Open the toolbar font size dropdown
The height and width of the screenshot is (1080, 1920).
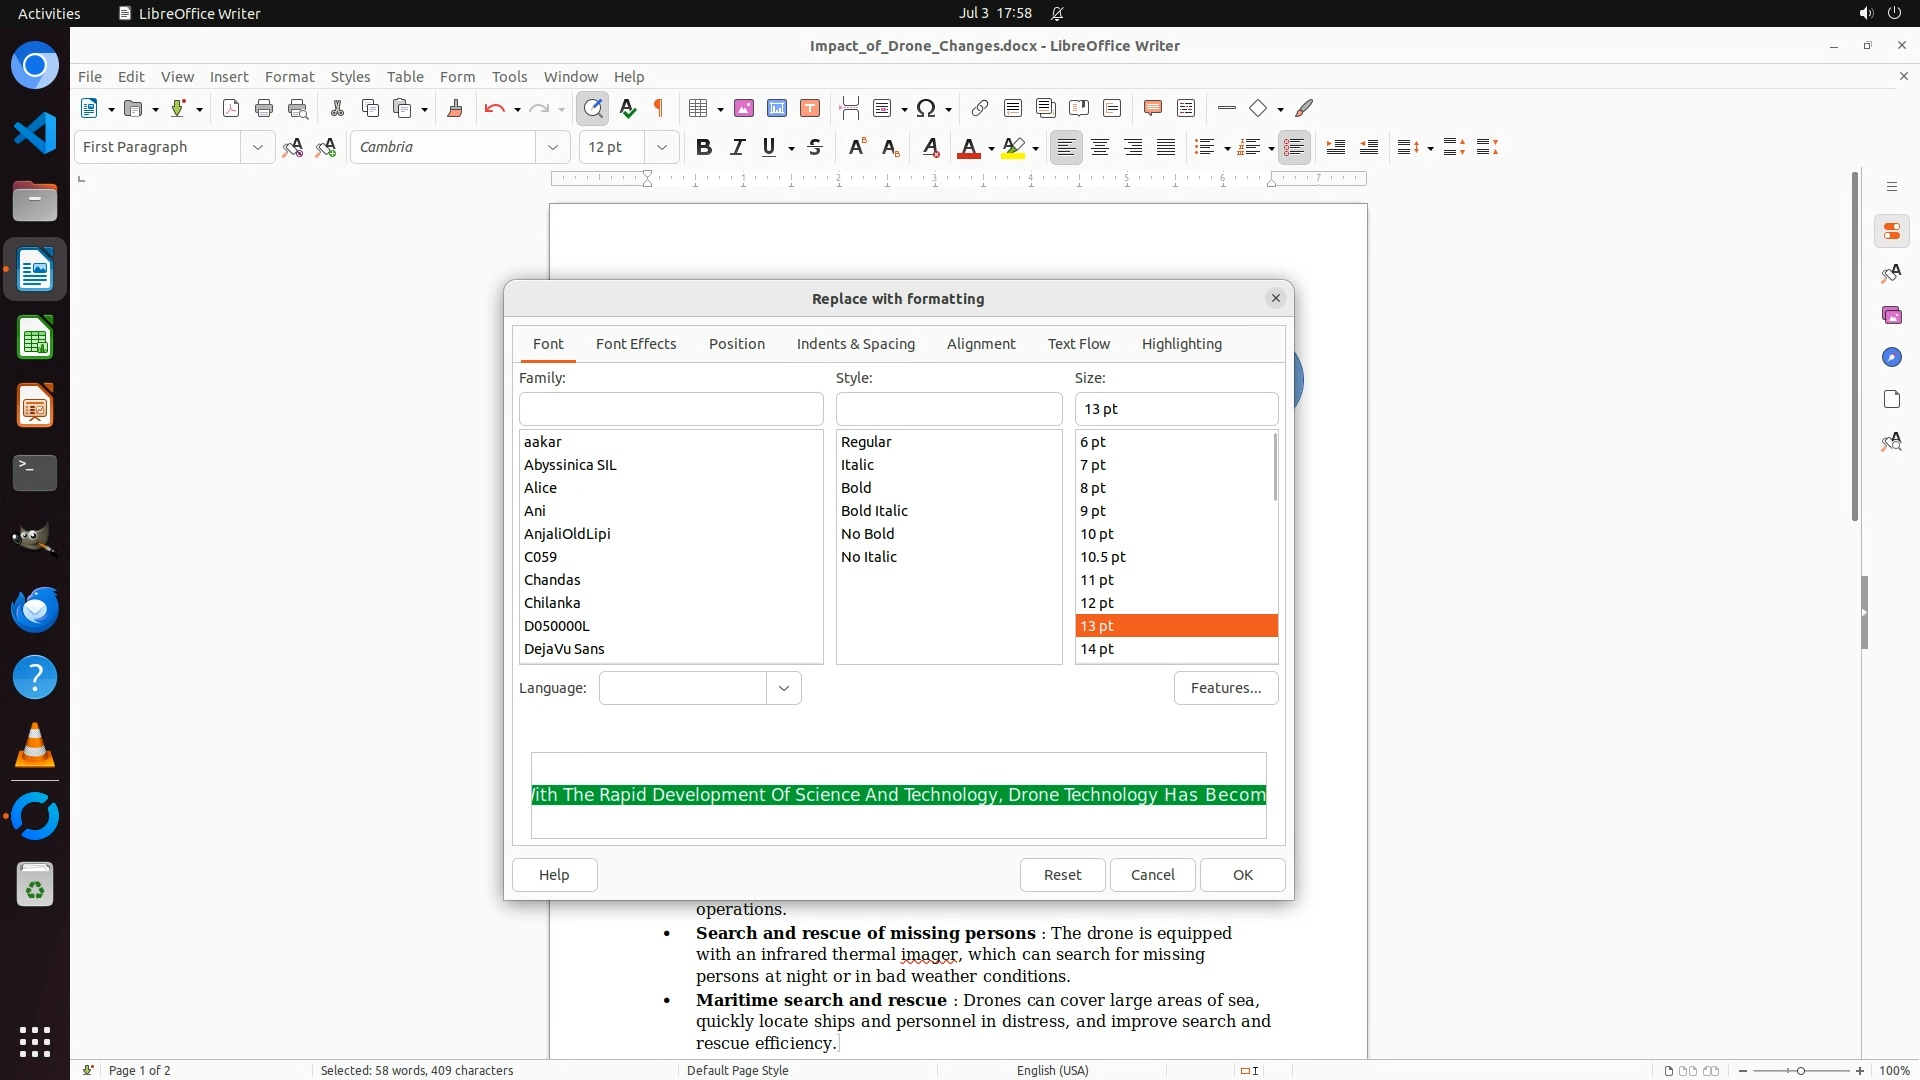coord(661,147)
